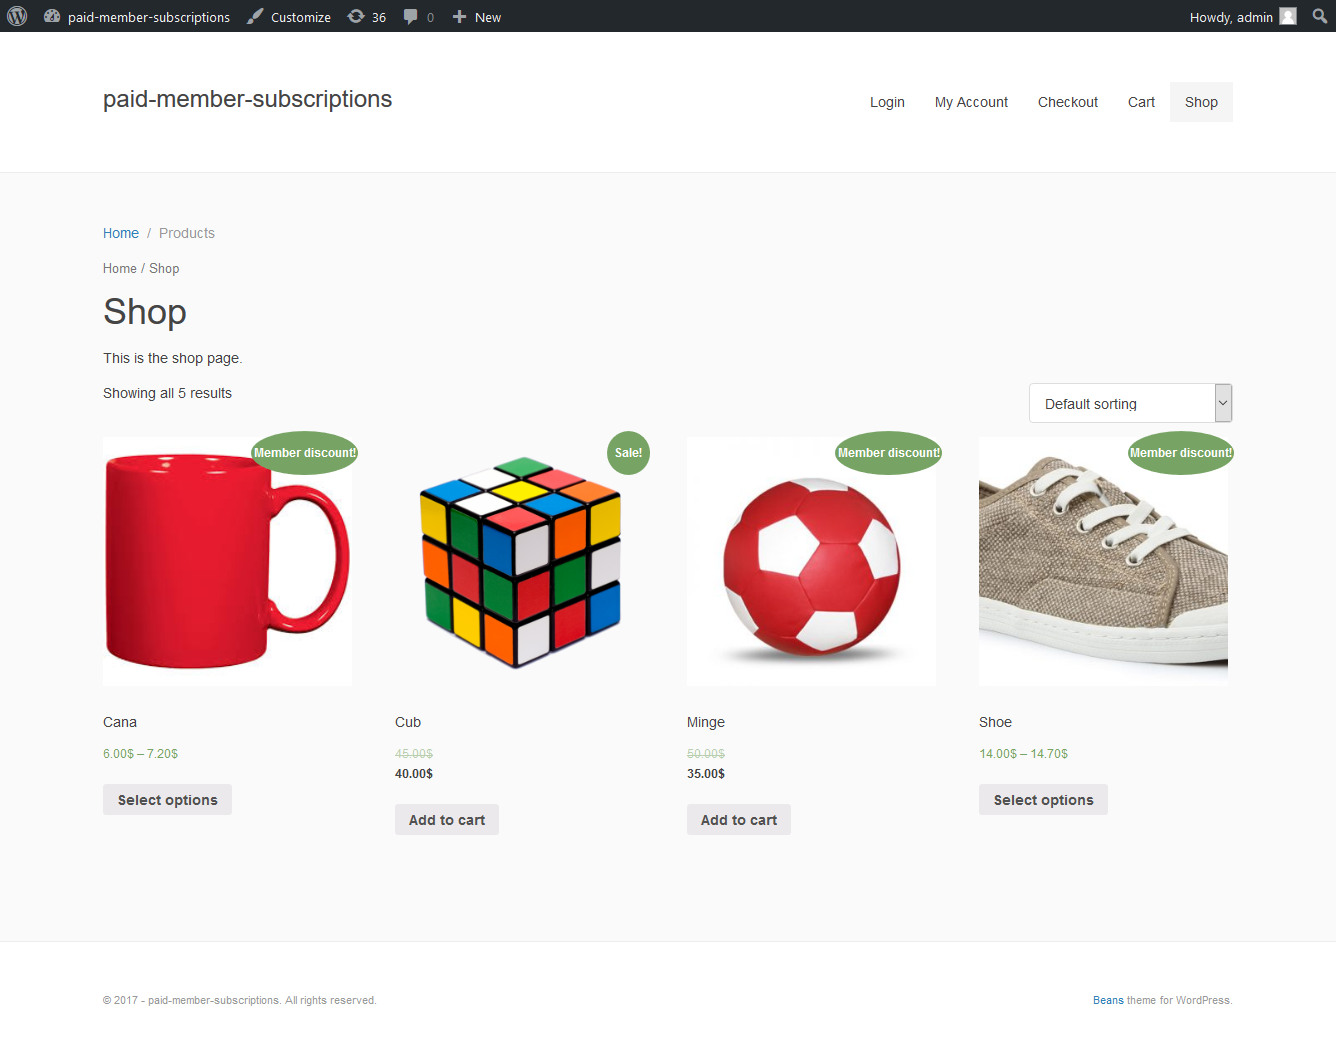The image size is (1336, 1063).
Task: Open the comments bubble icon
Action: click(x=411, y=17)
